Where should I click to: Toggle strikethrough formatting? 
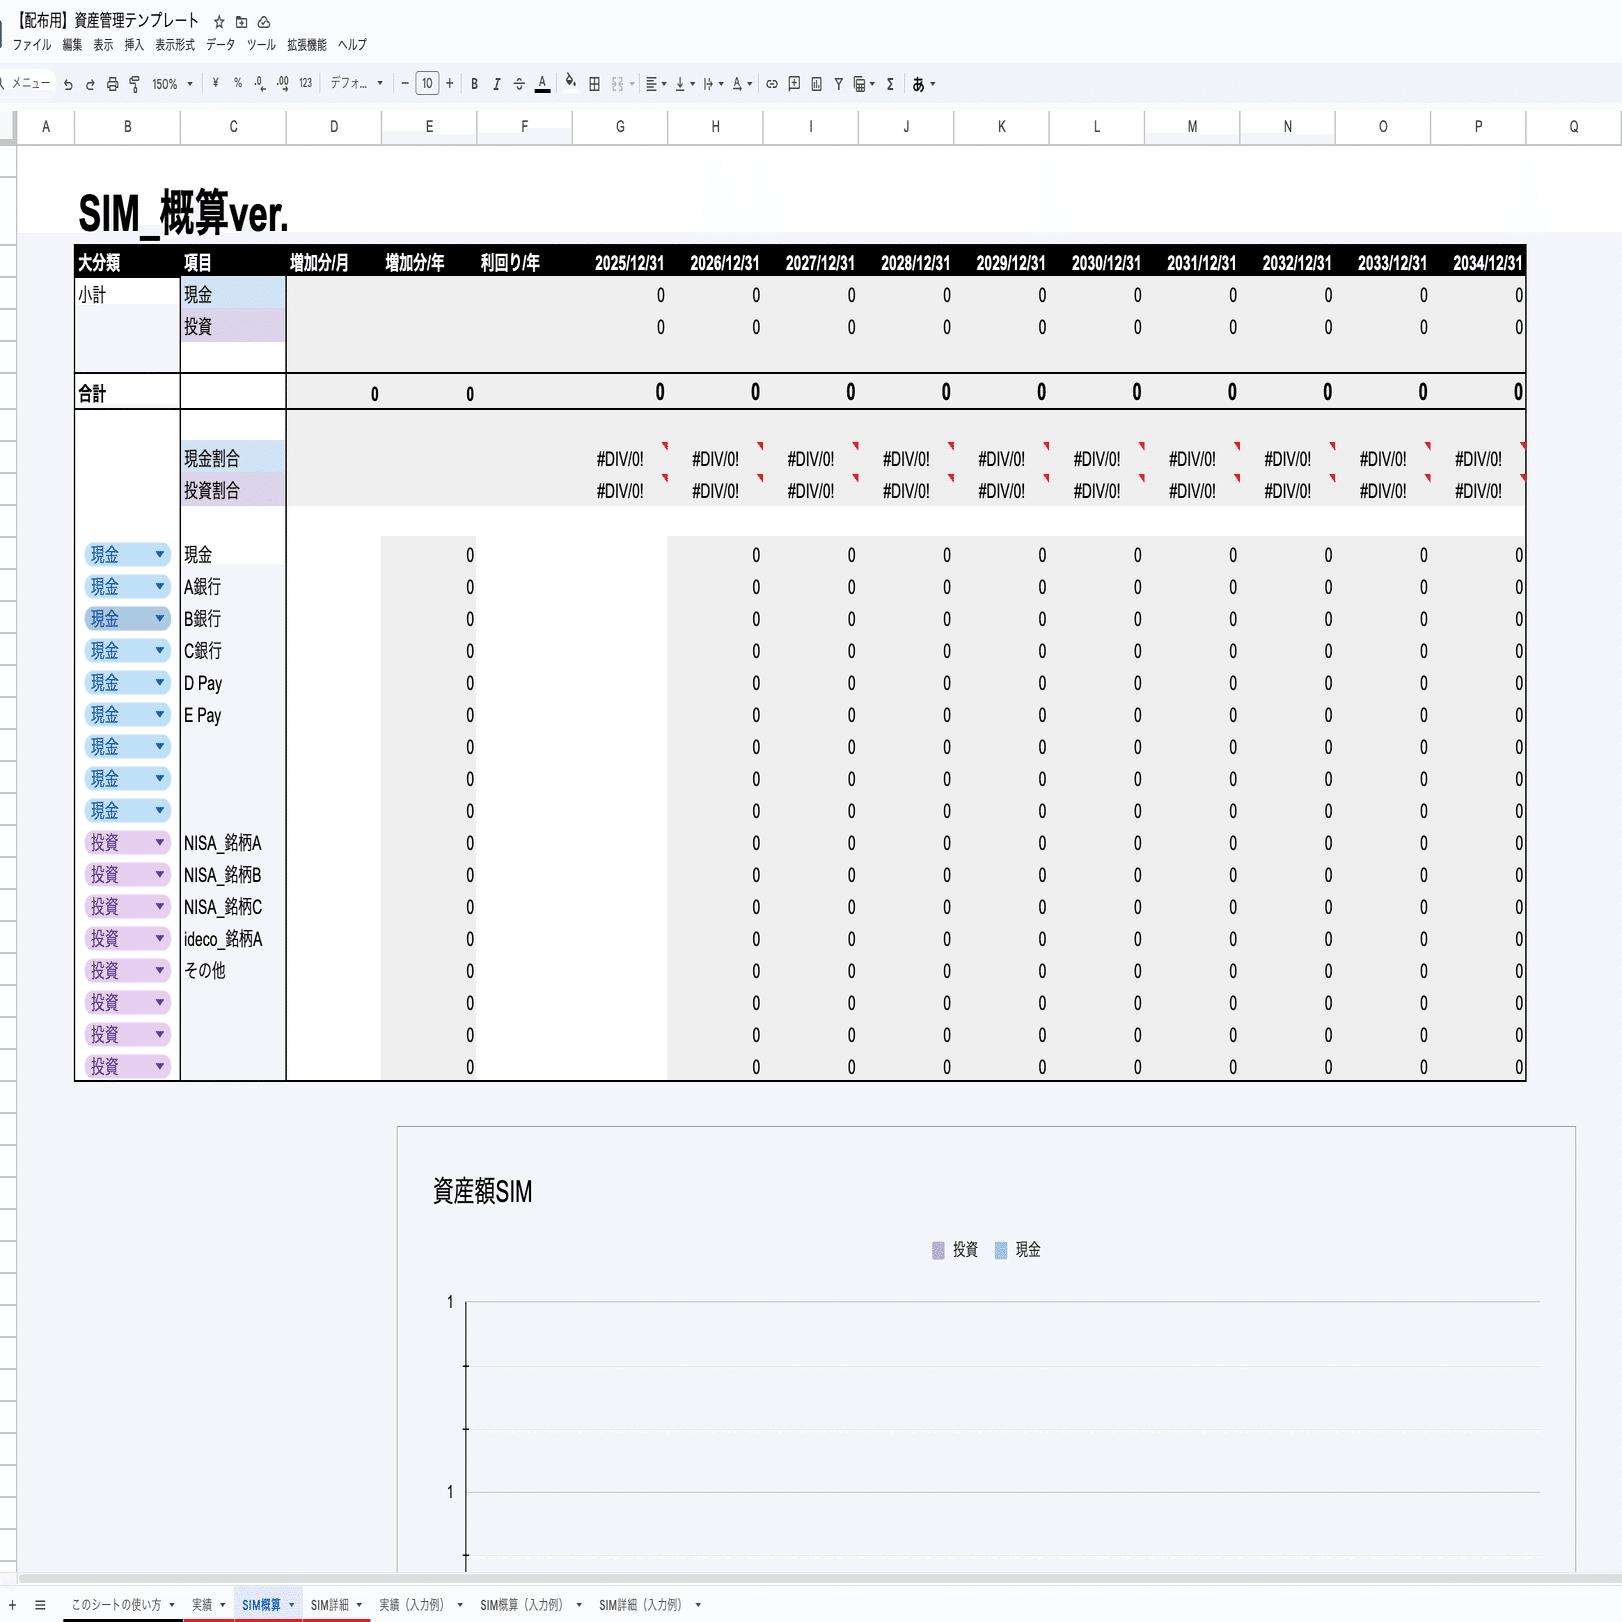point(518,83)
